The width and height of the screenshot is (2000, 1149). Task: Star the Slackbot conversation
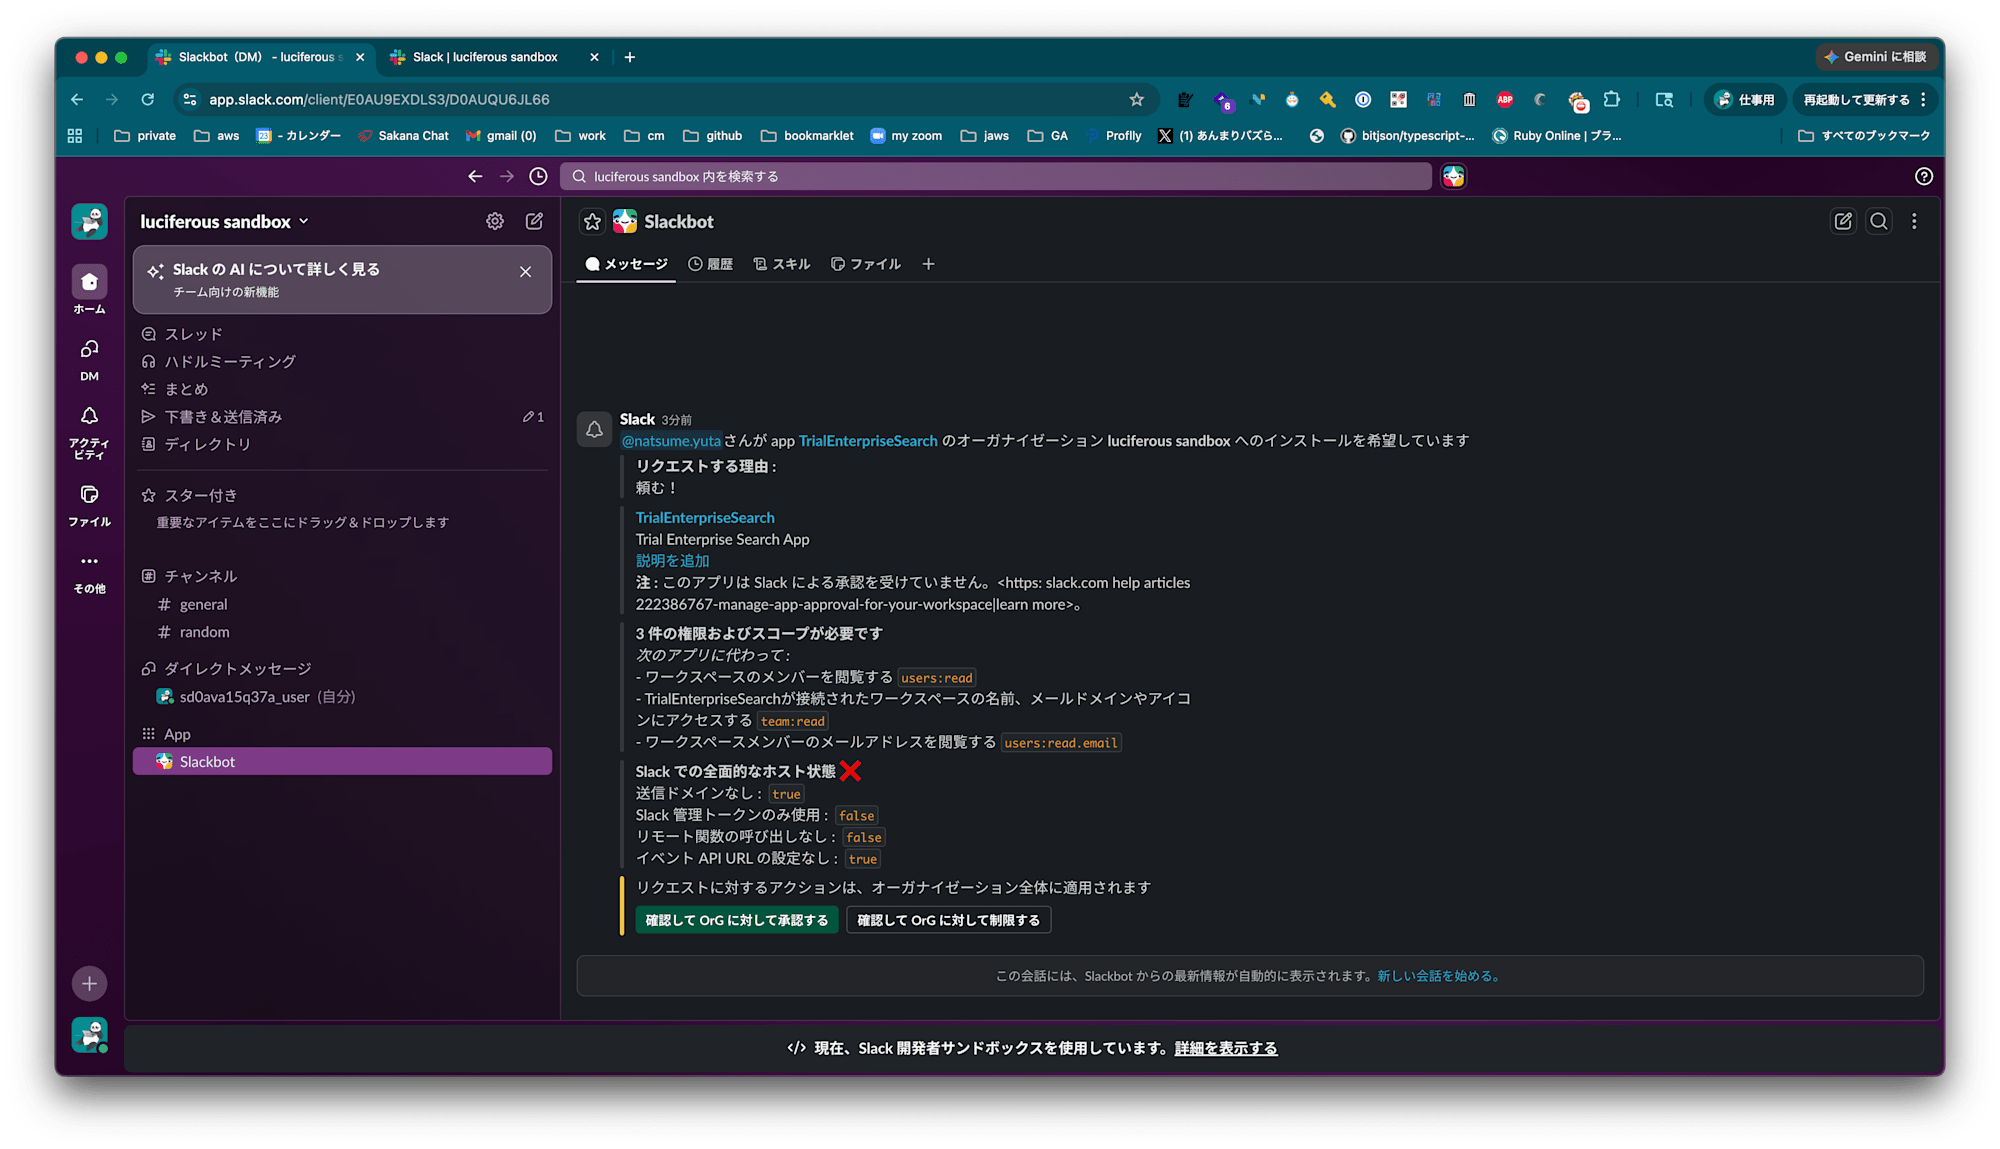pos(592,221)
